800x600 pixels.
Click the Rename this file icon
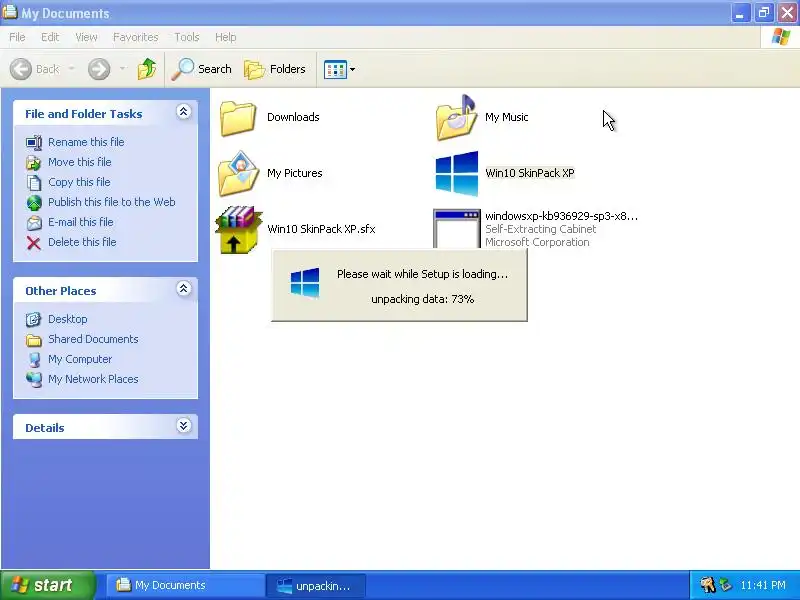click(34, 142)
